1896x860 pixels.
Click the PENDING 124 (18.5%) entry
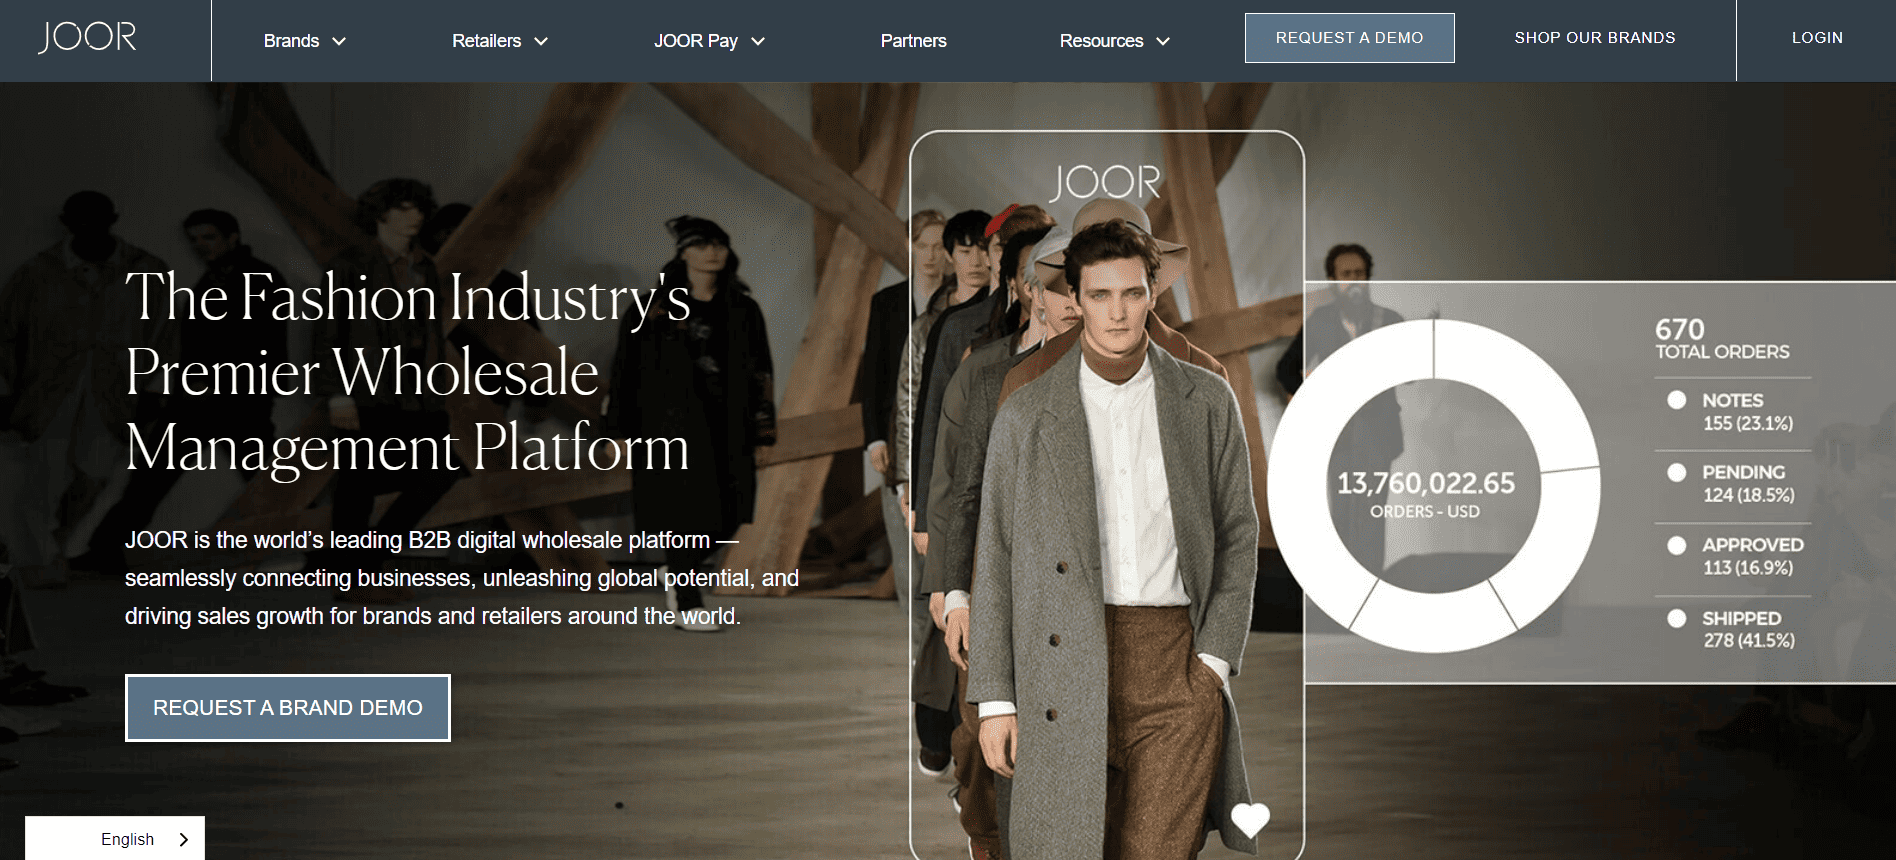click(1749, 483)
